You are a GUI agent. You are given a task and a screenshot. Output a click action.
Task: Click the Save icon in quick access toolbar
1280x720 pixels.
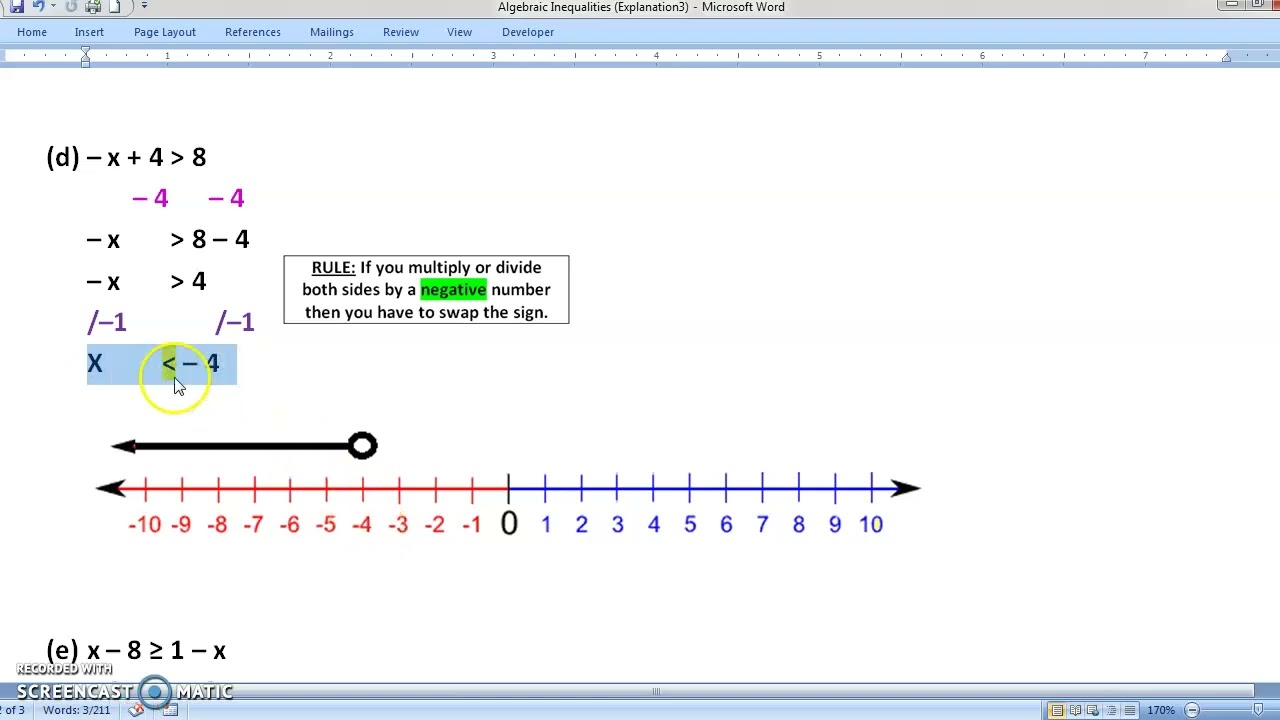(17, 6)
